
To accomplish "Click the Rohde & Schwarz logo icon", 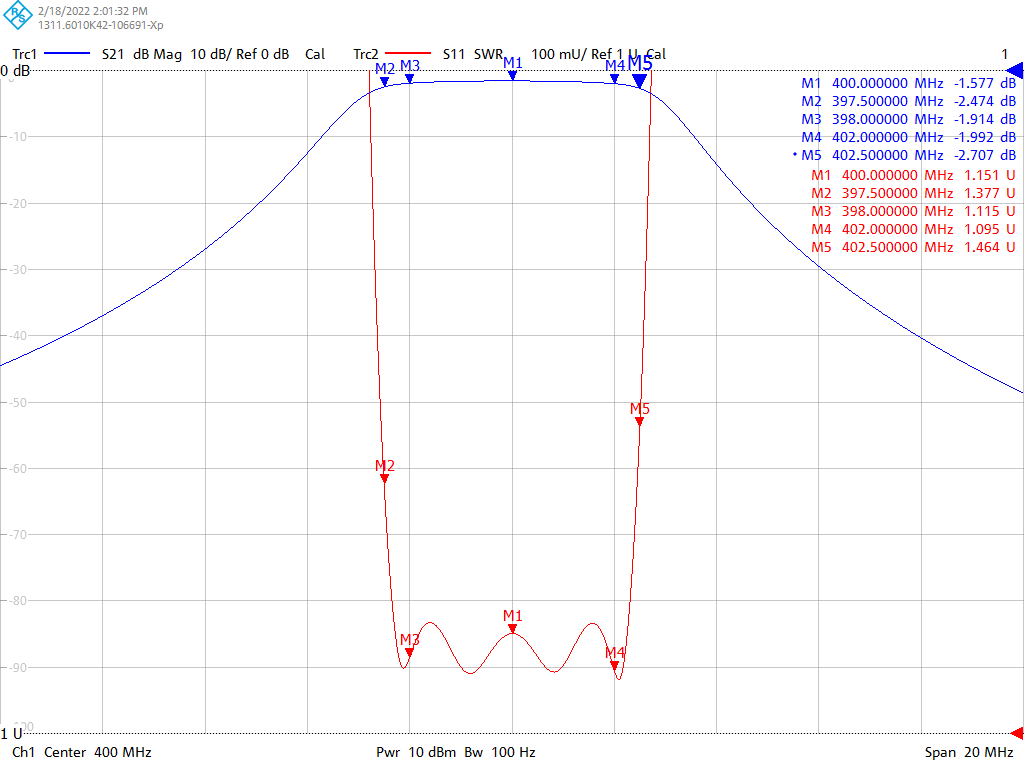I will [x=17, y=15].
